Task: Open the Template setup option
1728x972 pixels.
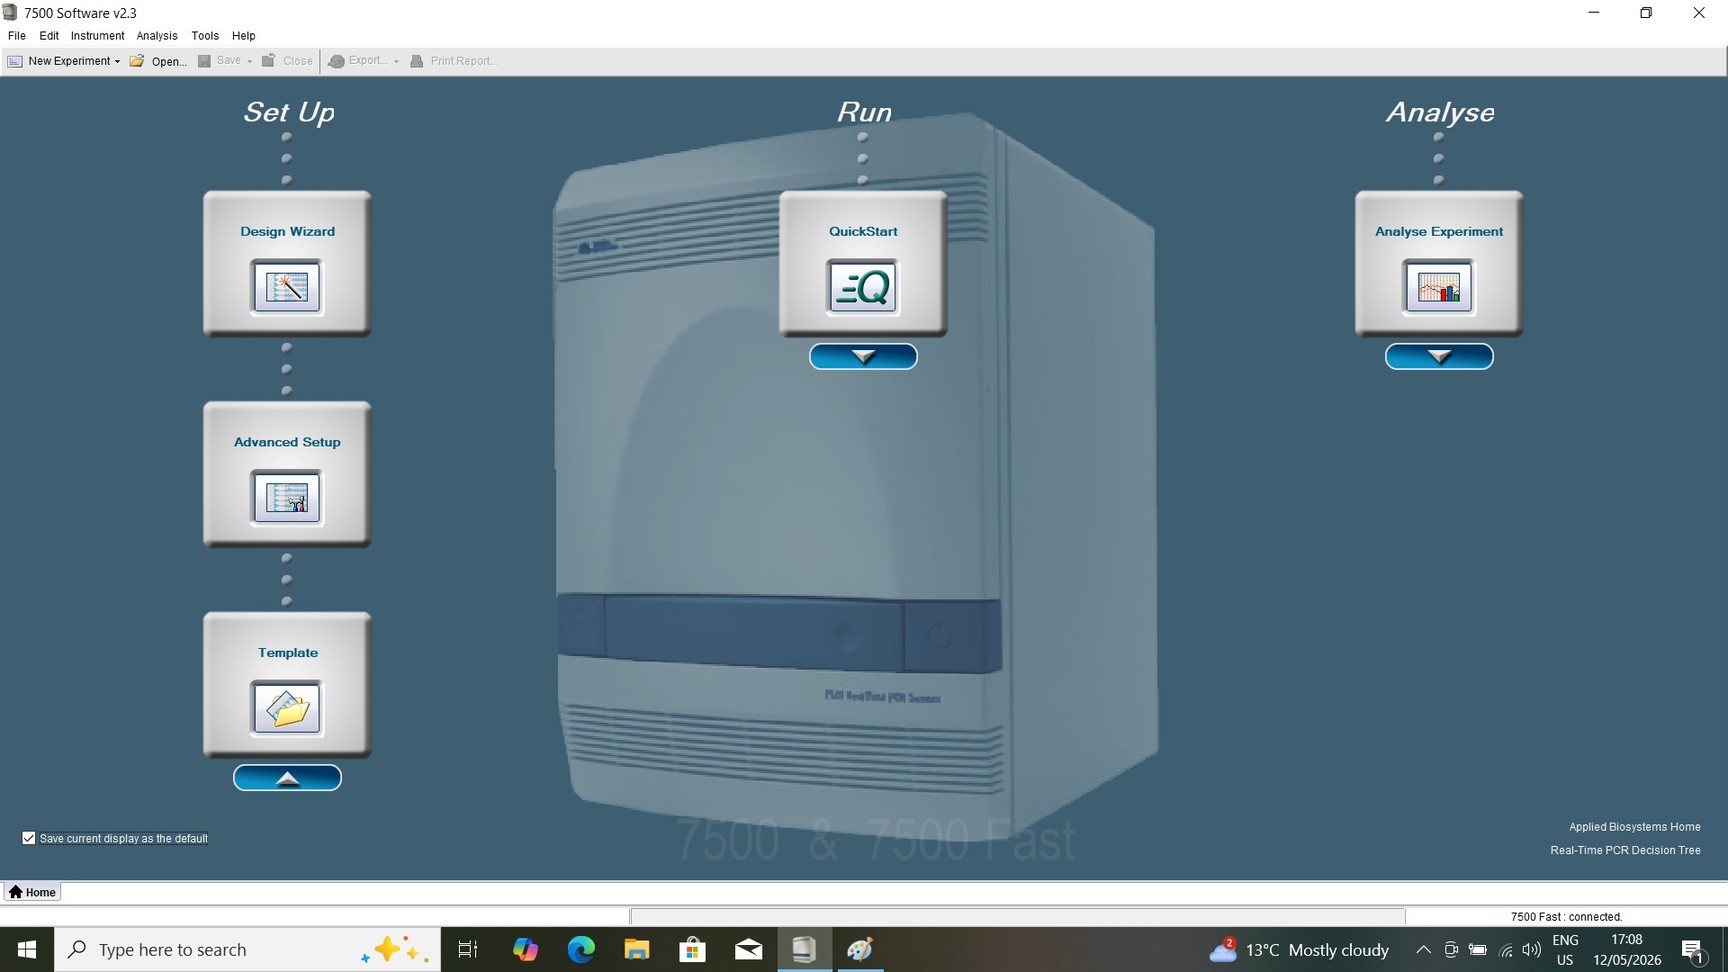Action: point(287,685)
